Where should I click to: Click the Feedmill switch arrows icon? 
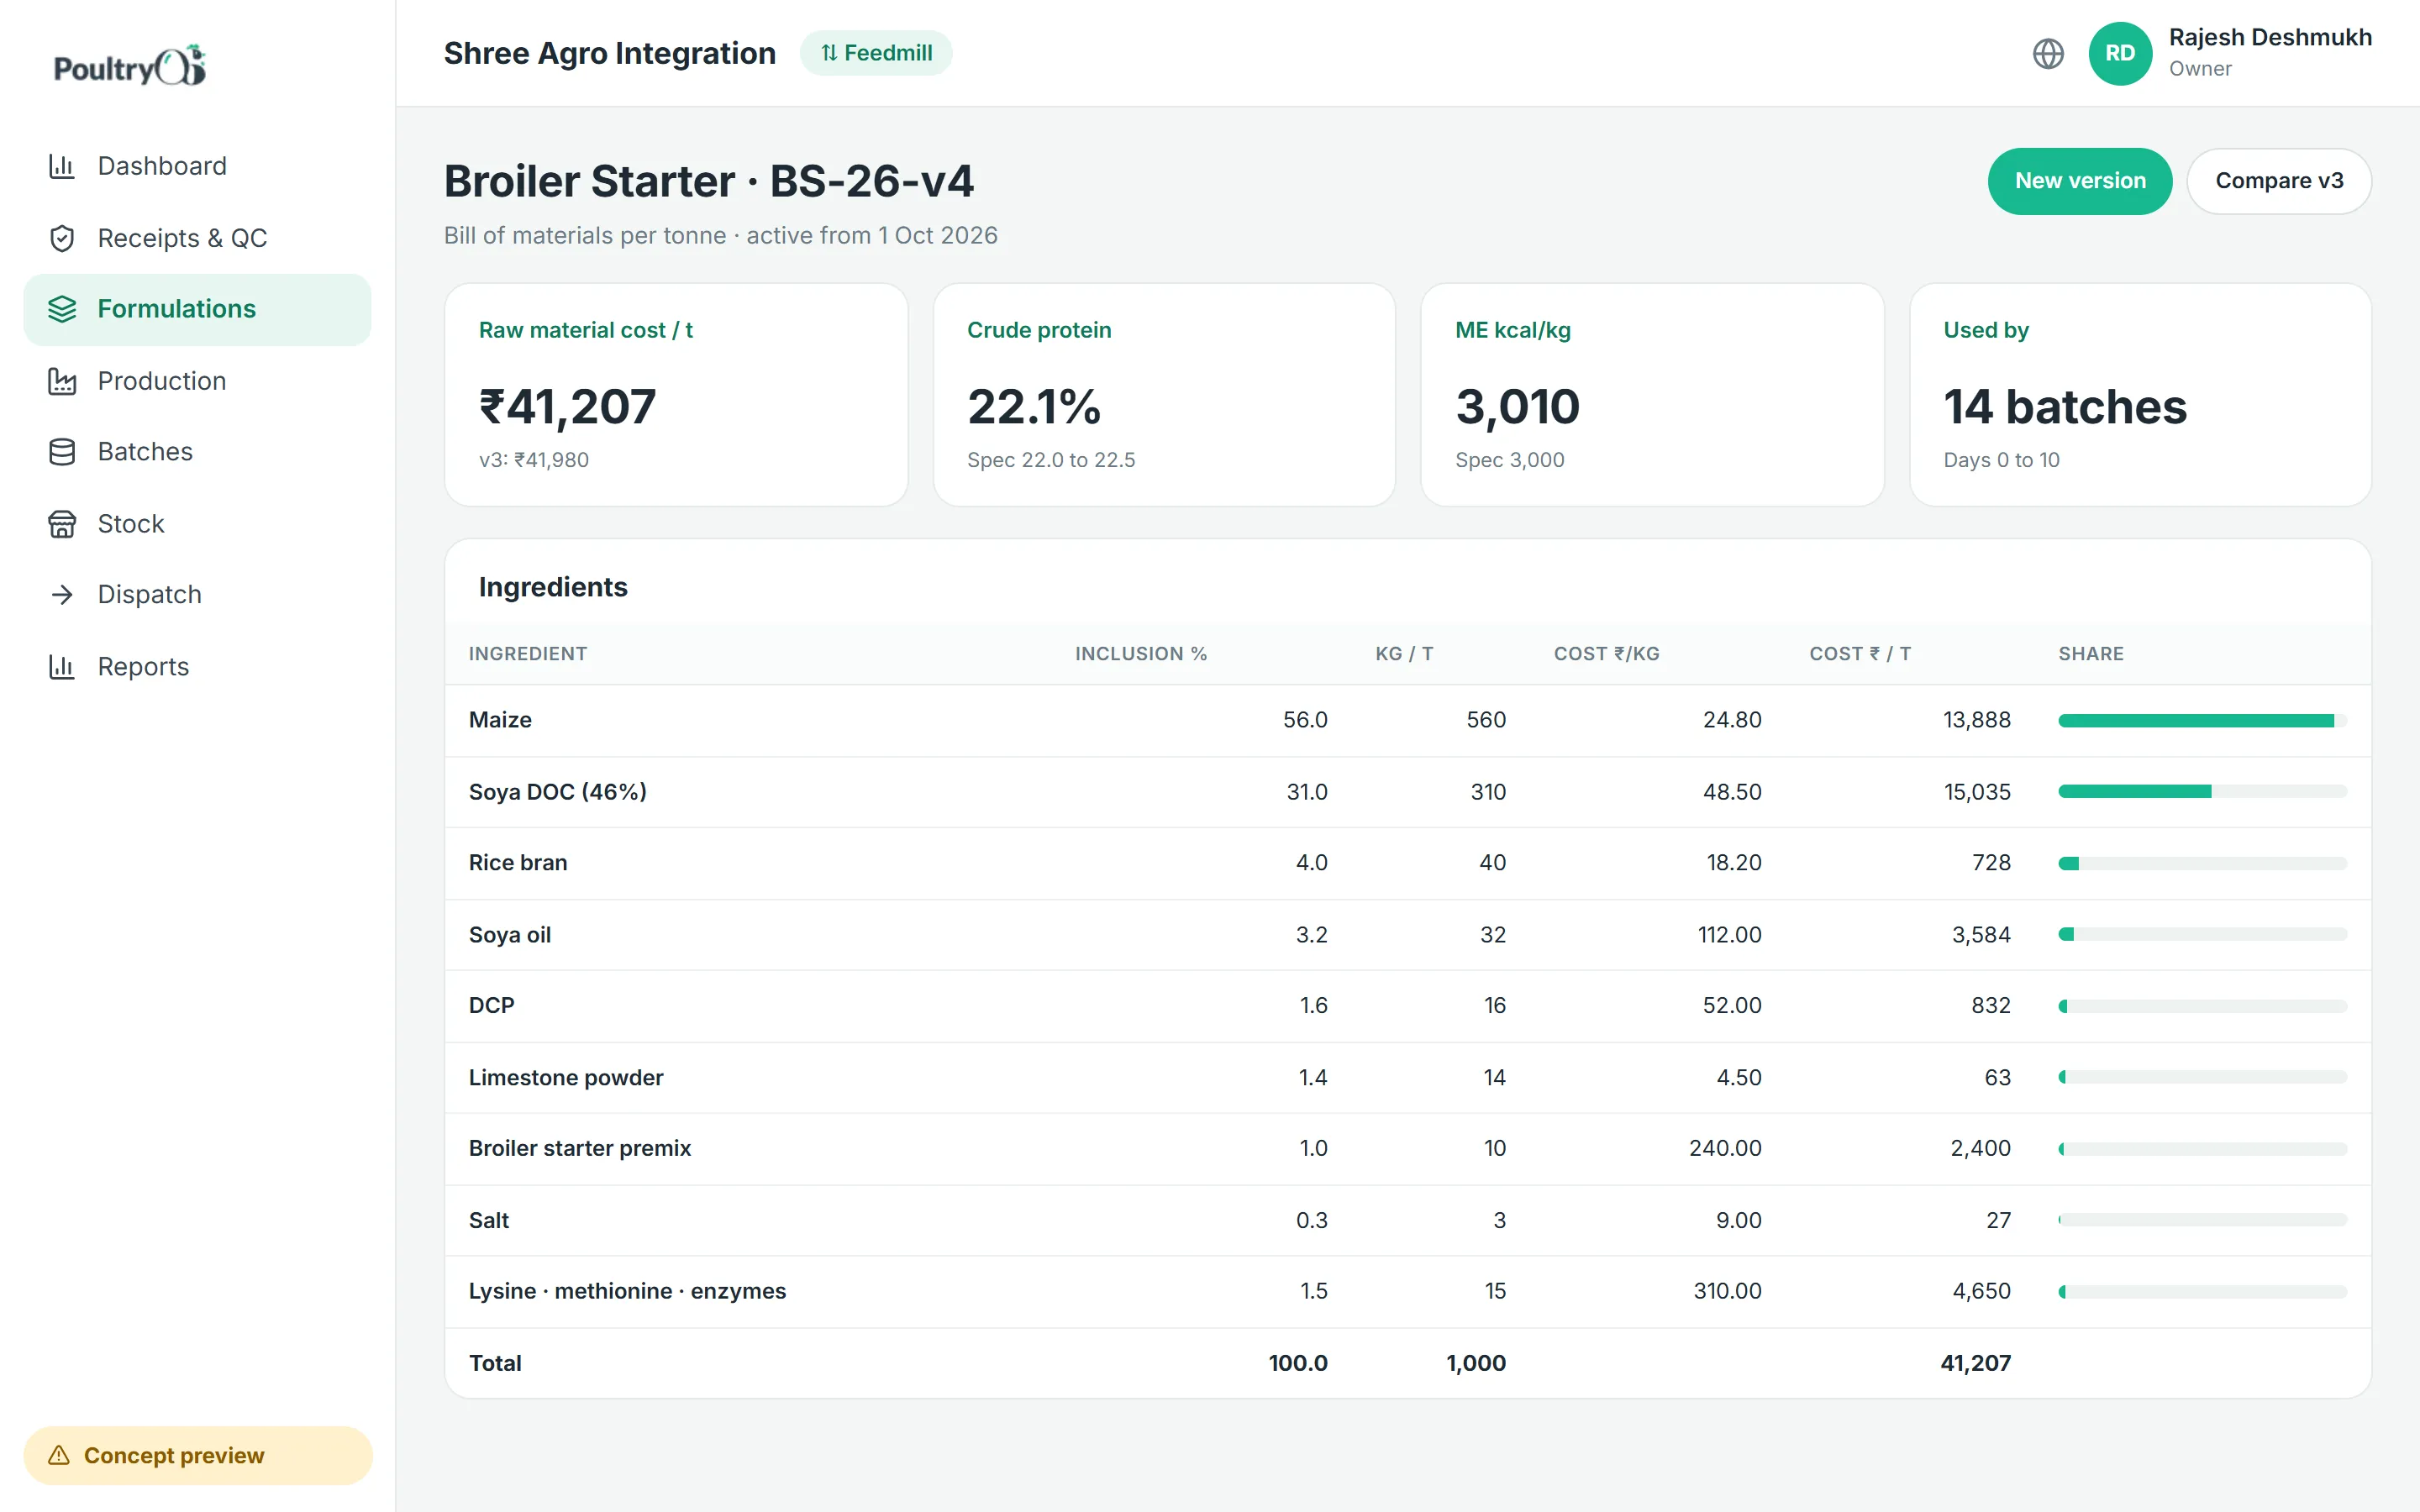[829, 53]
